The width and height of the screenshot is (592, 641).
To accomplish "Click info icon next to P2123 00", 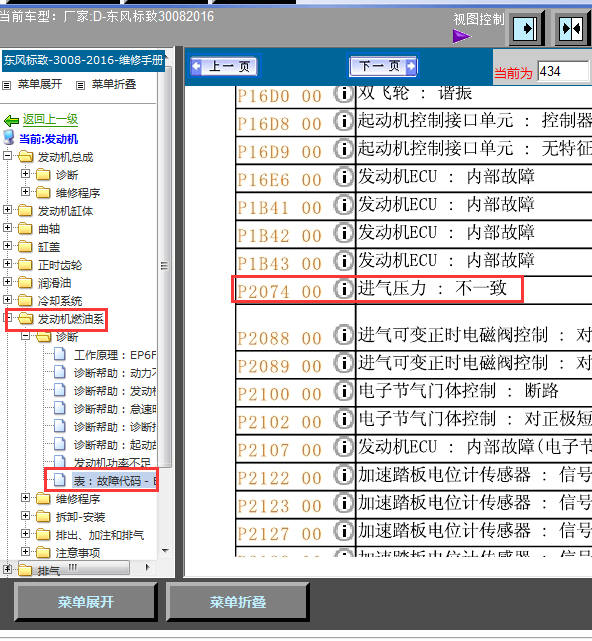I will (344, 503).
